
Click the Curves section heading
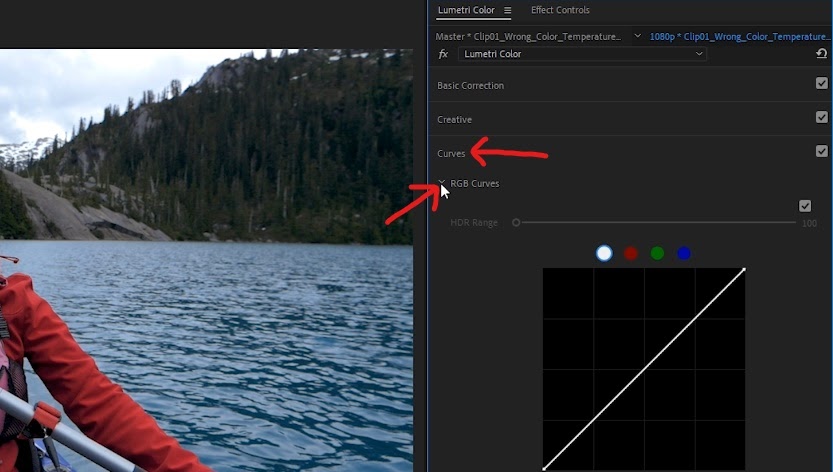pyautogui.click(x=451, y=154)
